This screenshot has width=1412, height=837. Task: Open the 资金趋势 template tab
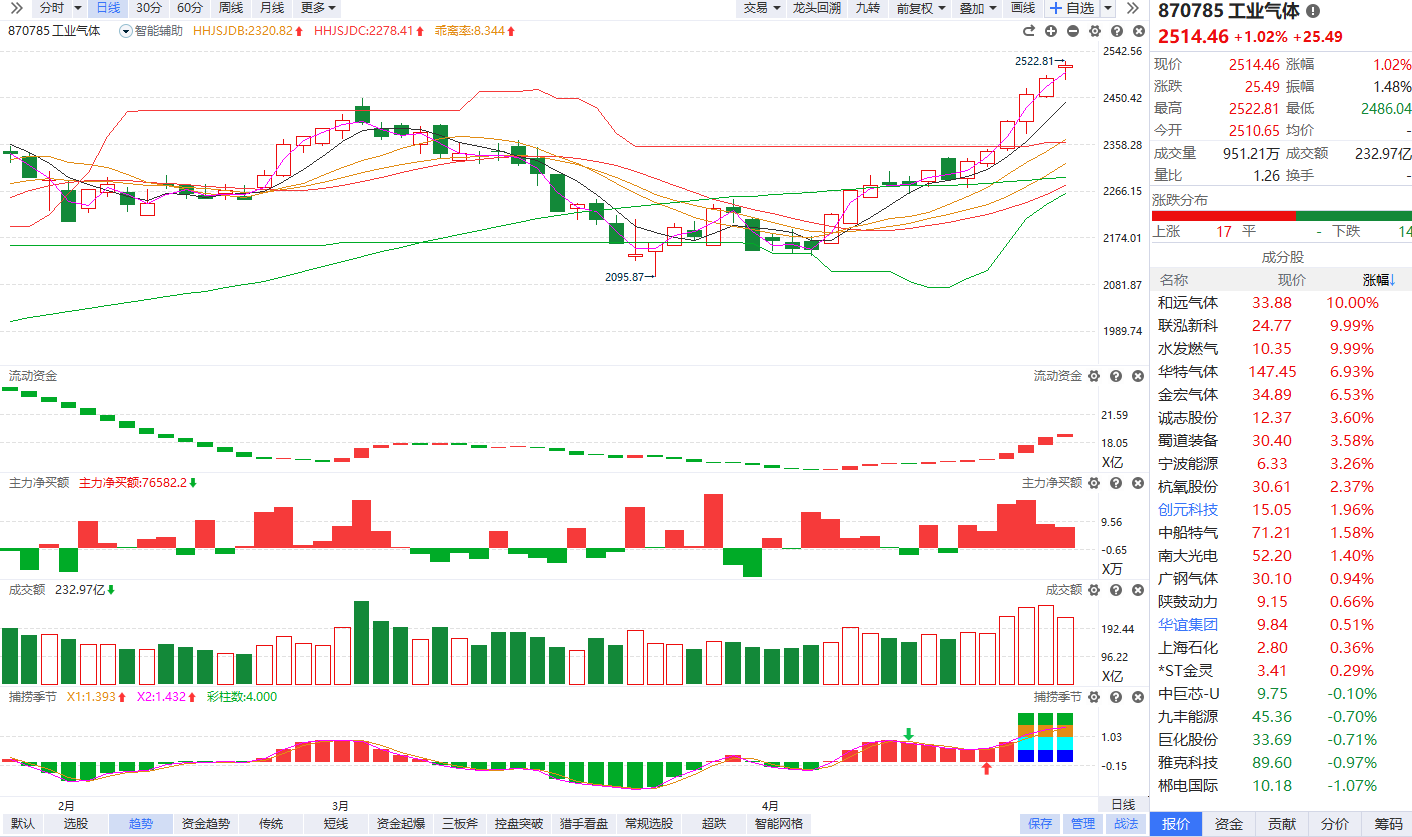206,824
